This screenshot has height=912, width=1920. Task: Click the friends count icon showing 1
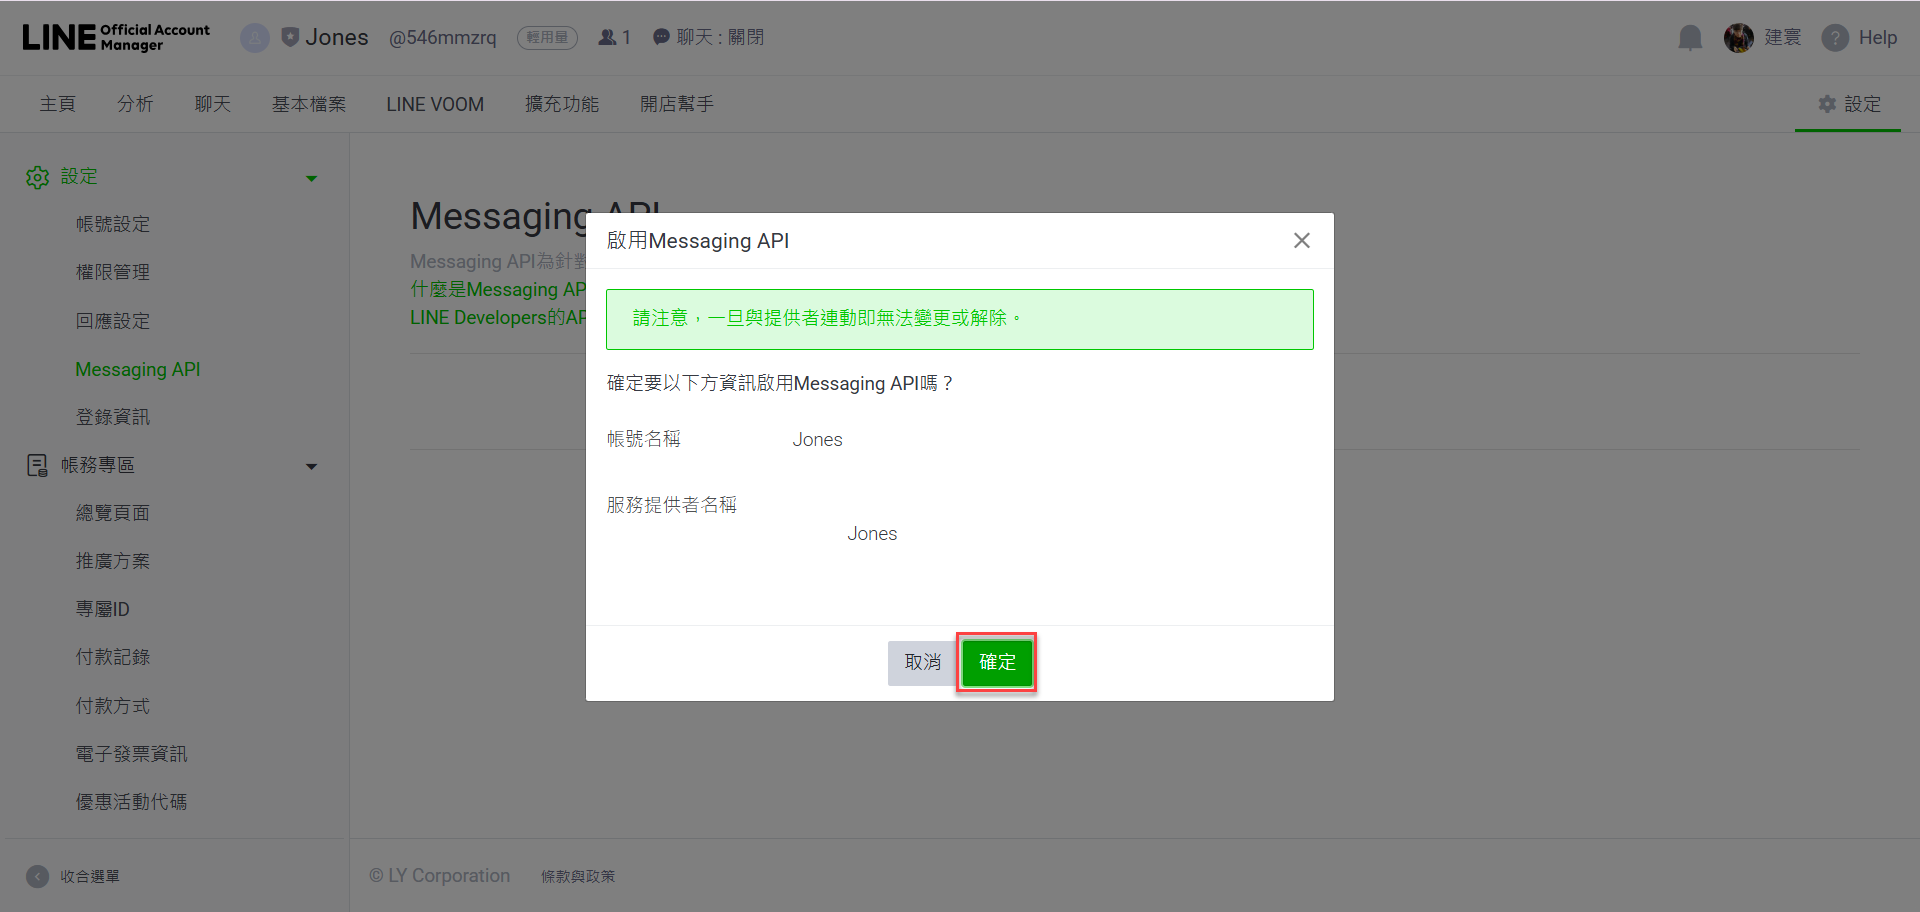click(x=607, y=37)
